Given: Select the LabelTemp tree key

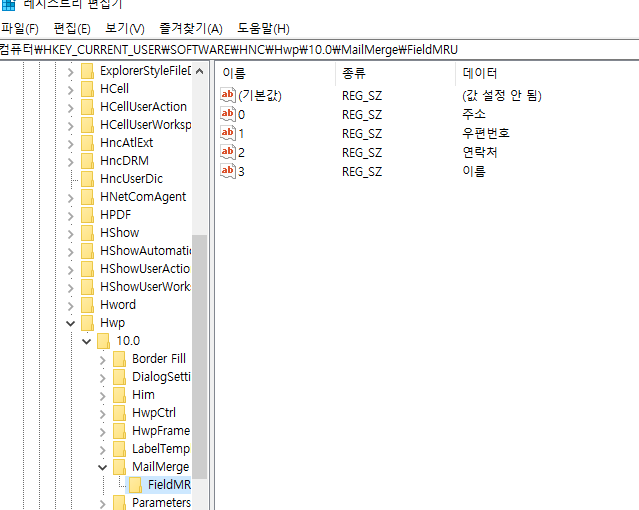Looking at the screenshot, I should (161, 449).
